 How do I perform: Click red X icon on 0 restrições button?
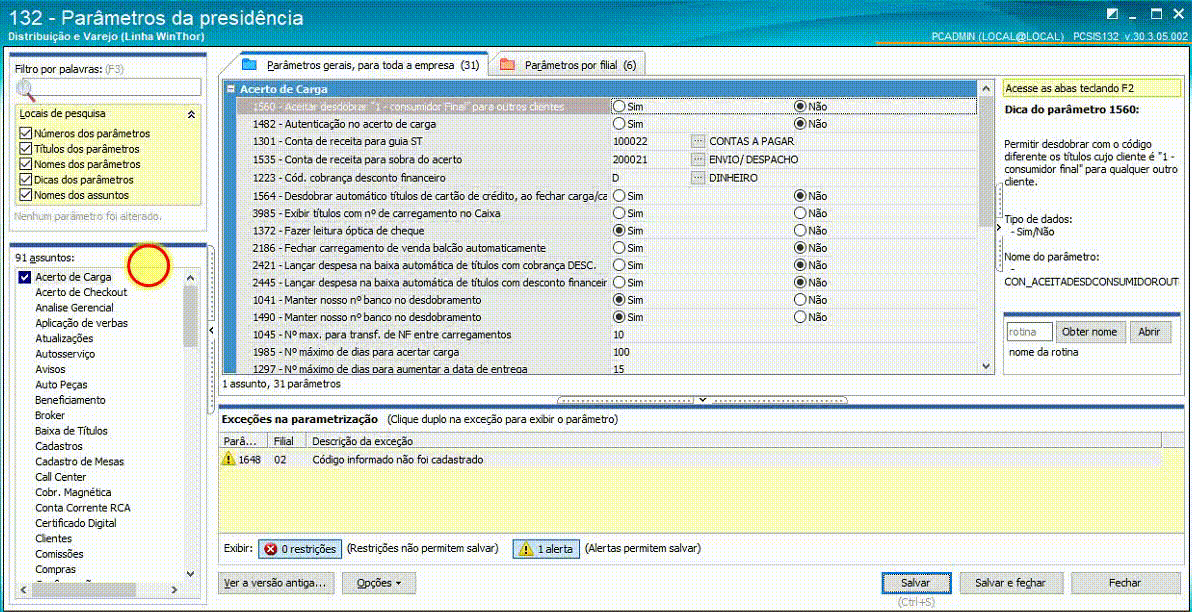click(270, 549)
